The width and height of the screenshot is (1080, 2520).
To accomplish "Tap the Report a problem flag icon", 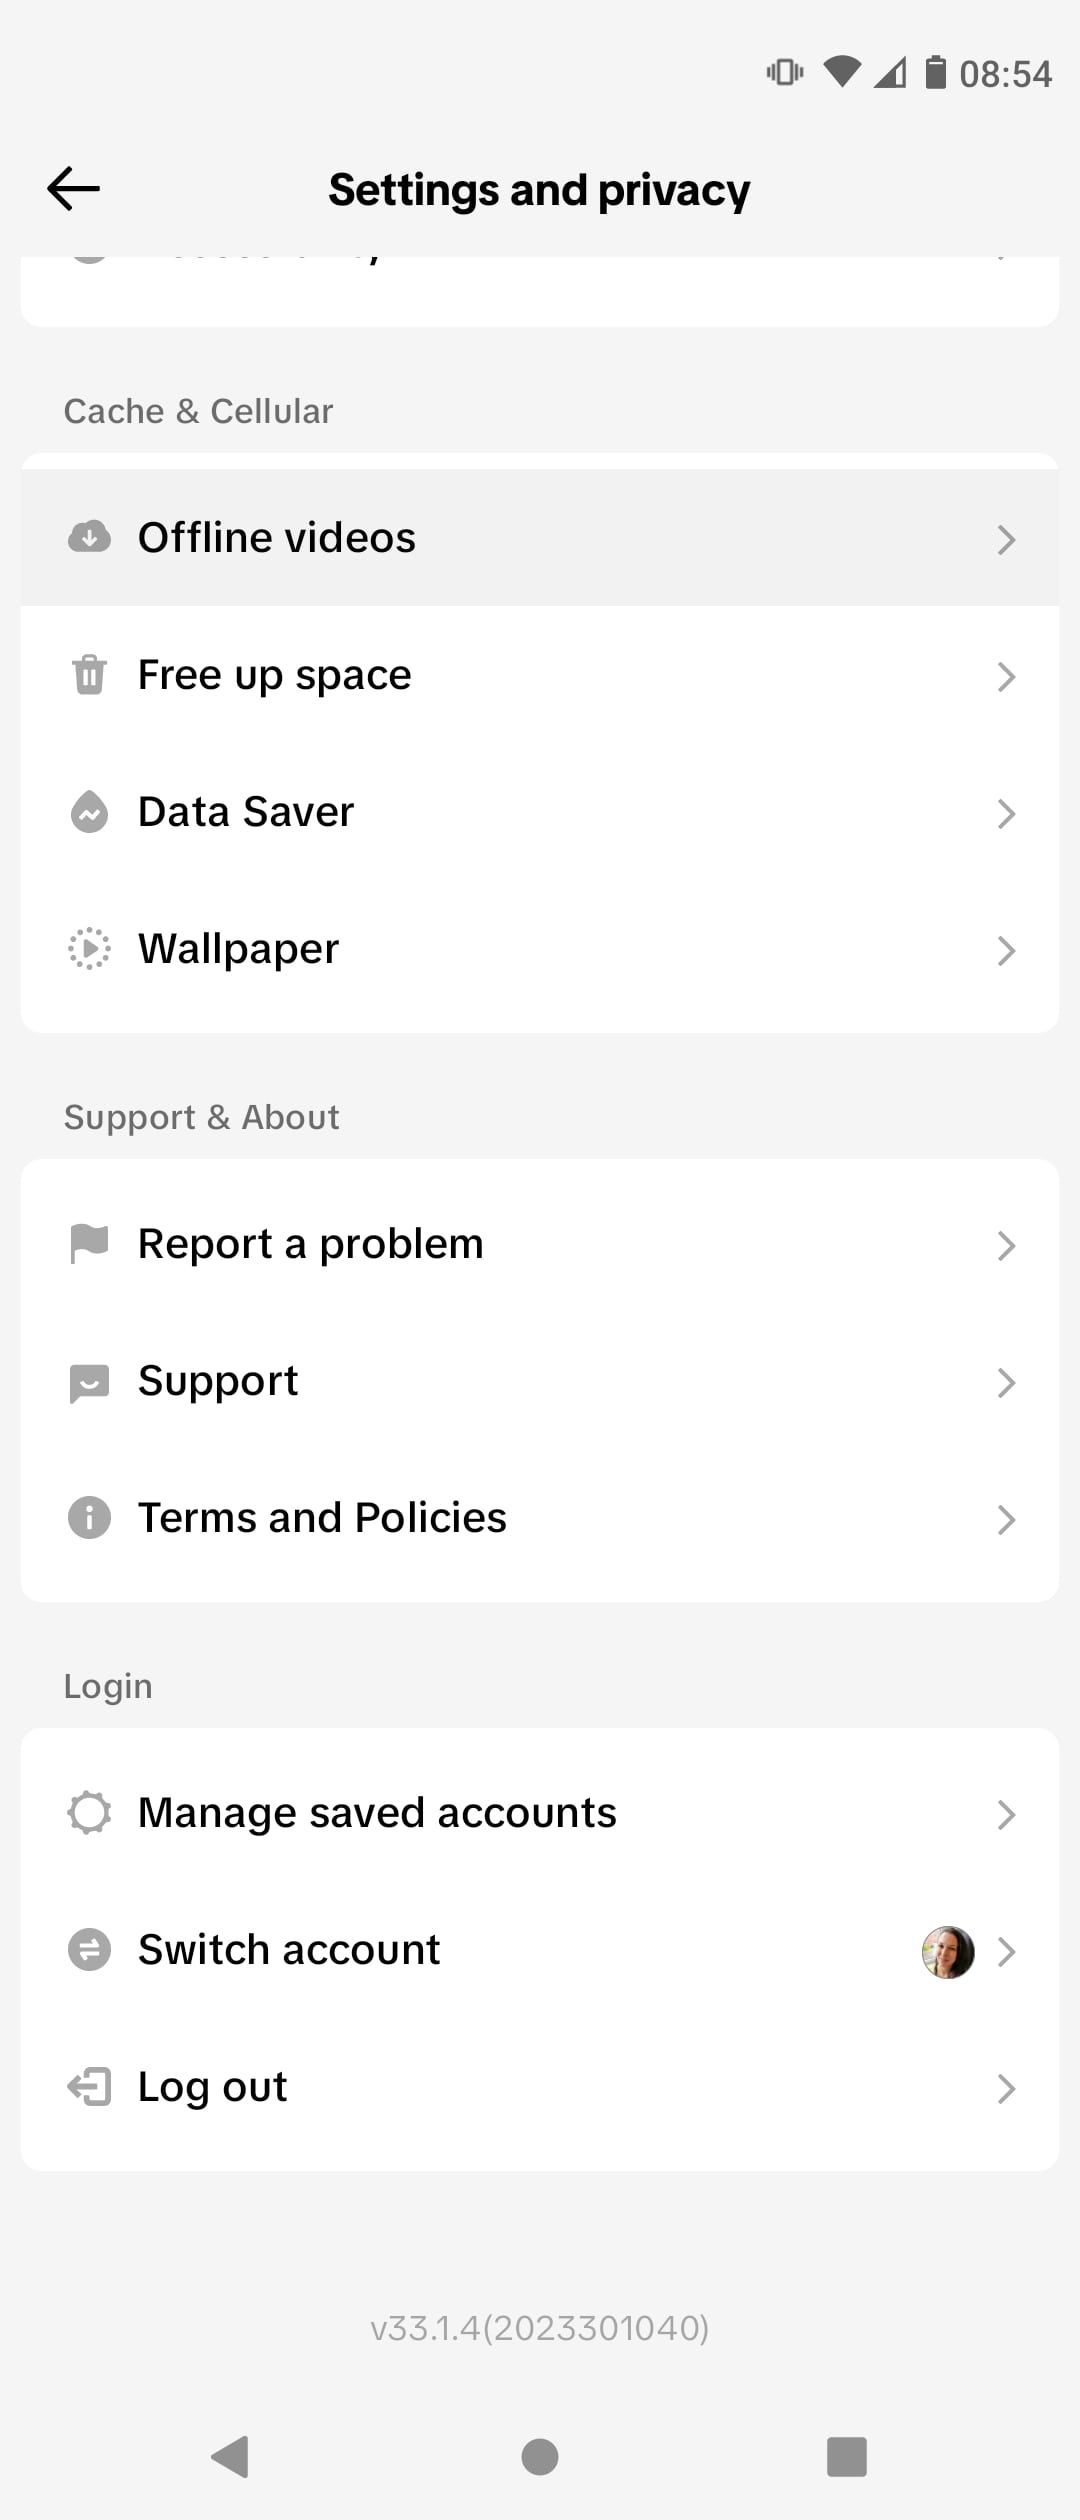I will 89,1244.
